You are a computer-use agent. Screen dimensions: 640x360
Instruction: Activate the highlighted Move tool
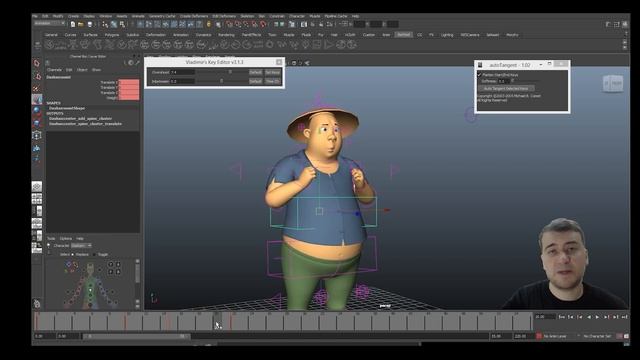tap(37, 99)
